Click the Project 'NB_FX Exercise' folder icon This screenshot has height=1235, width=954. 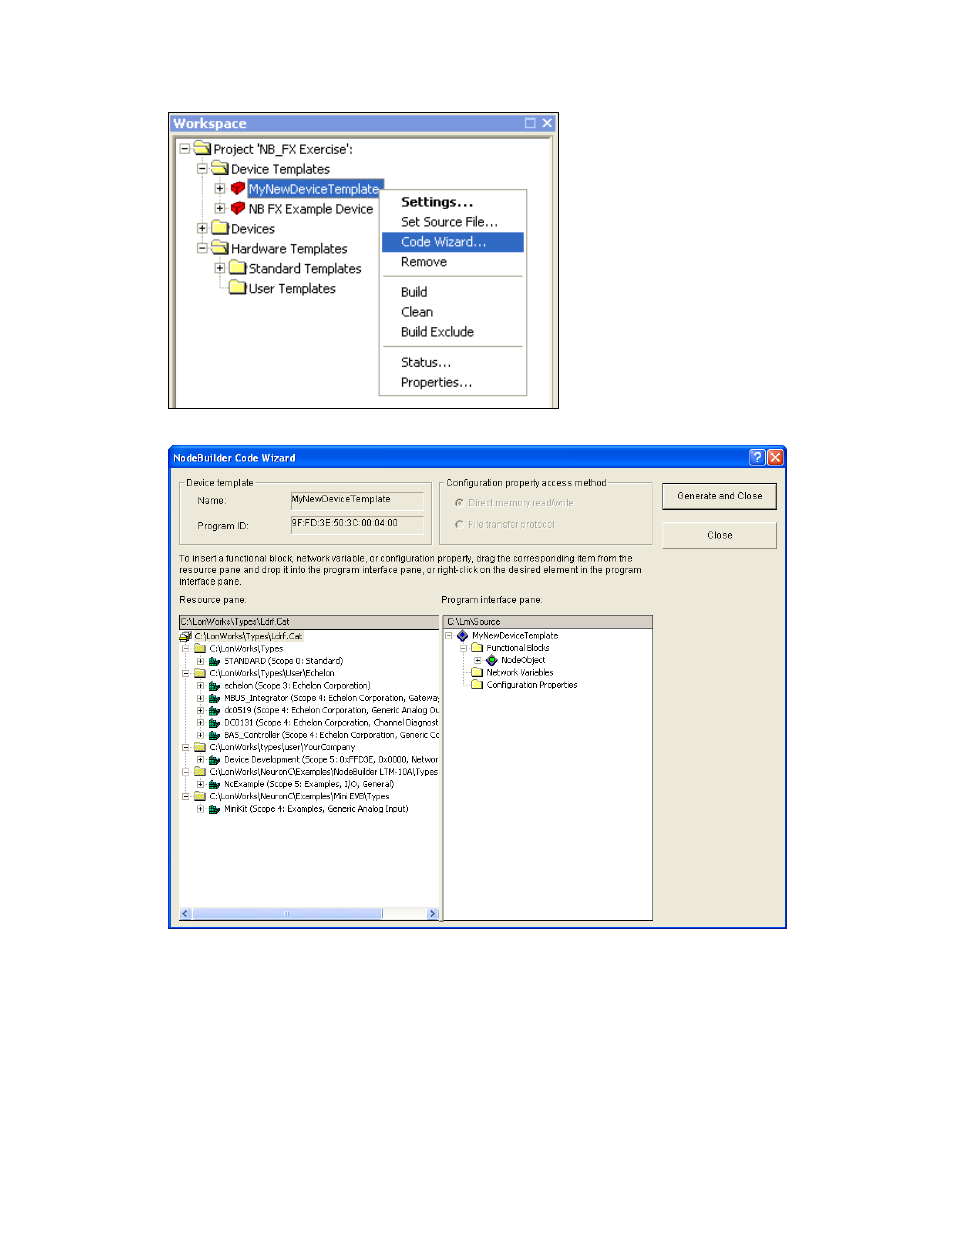202,148
